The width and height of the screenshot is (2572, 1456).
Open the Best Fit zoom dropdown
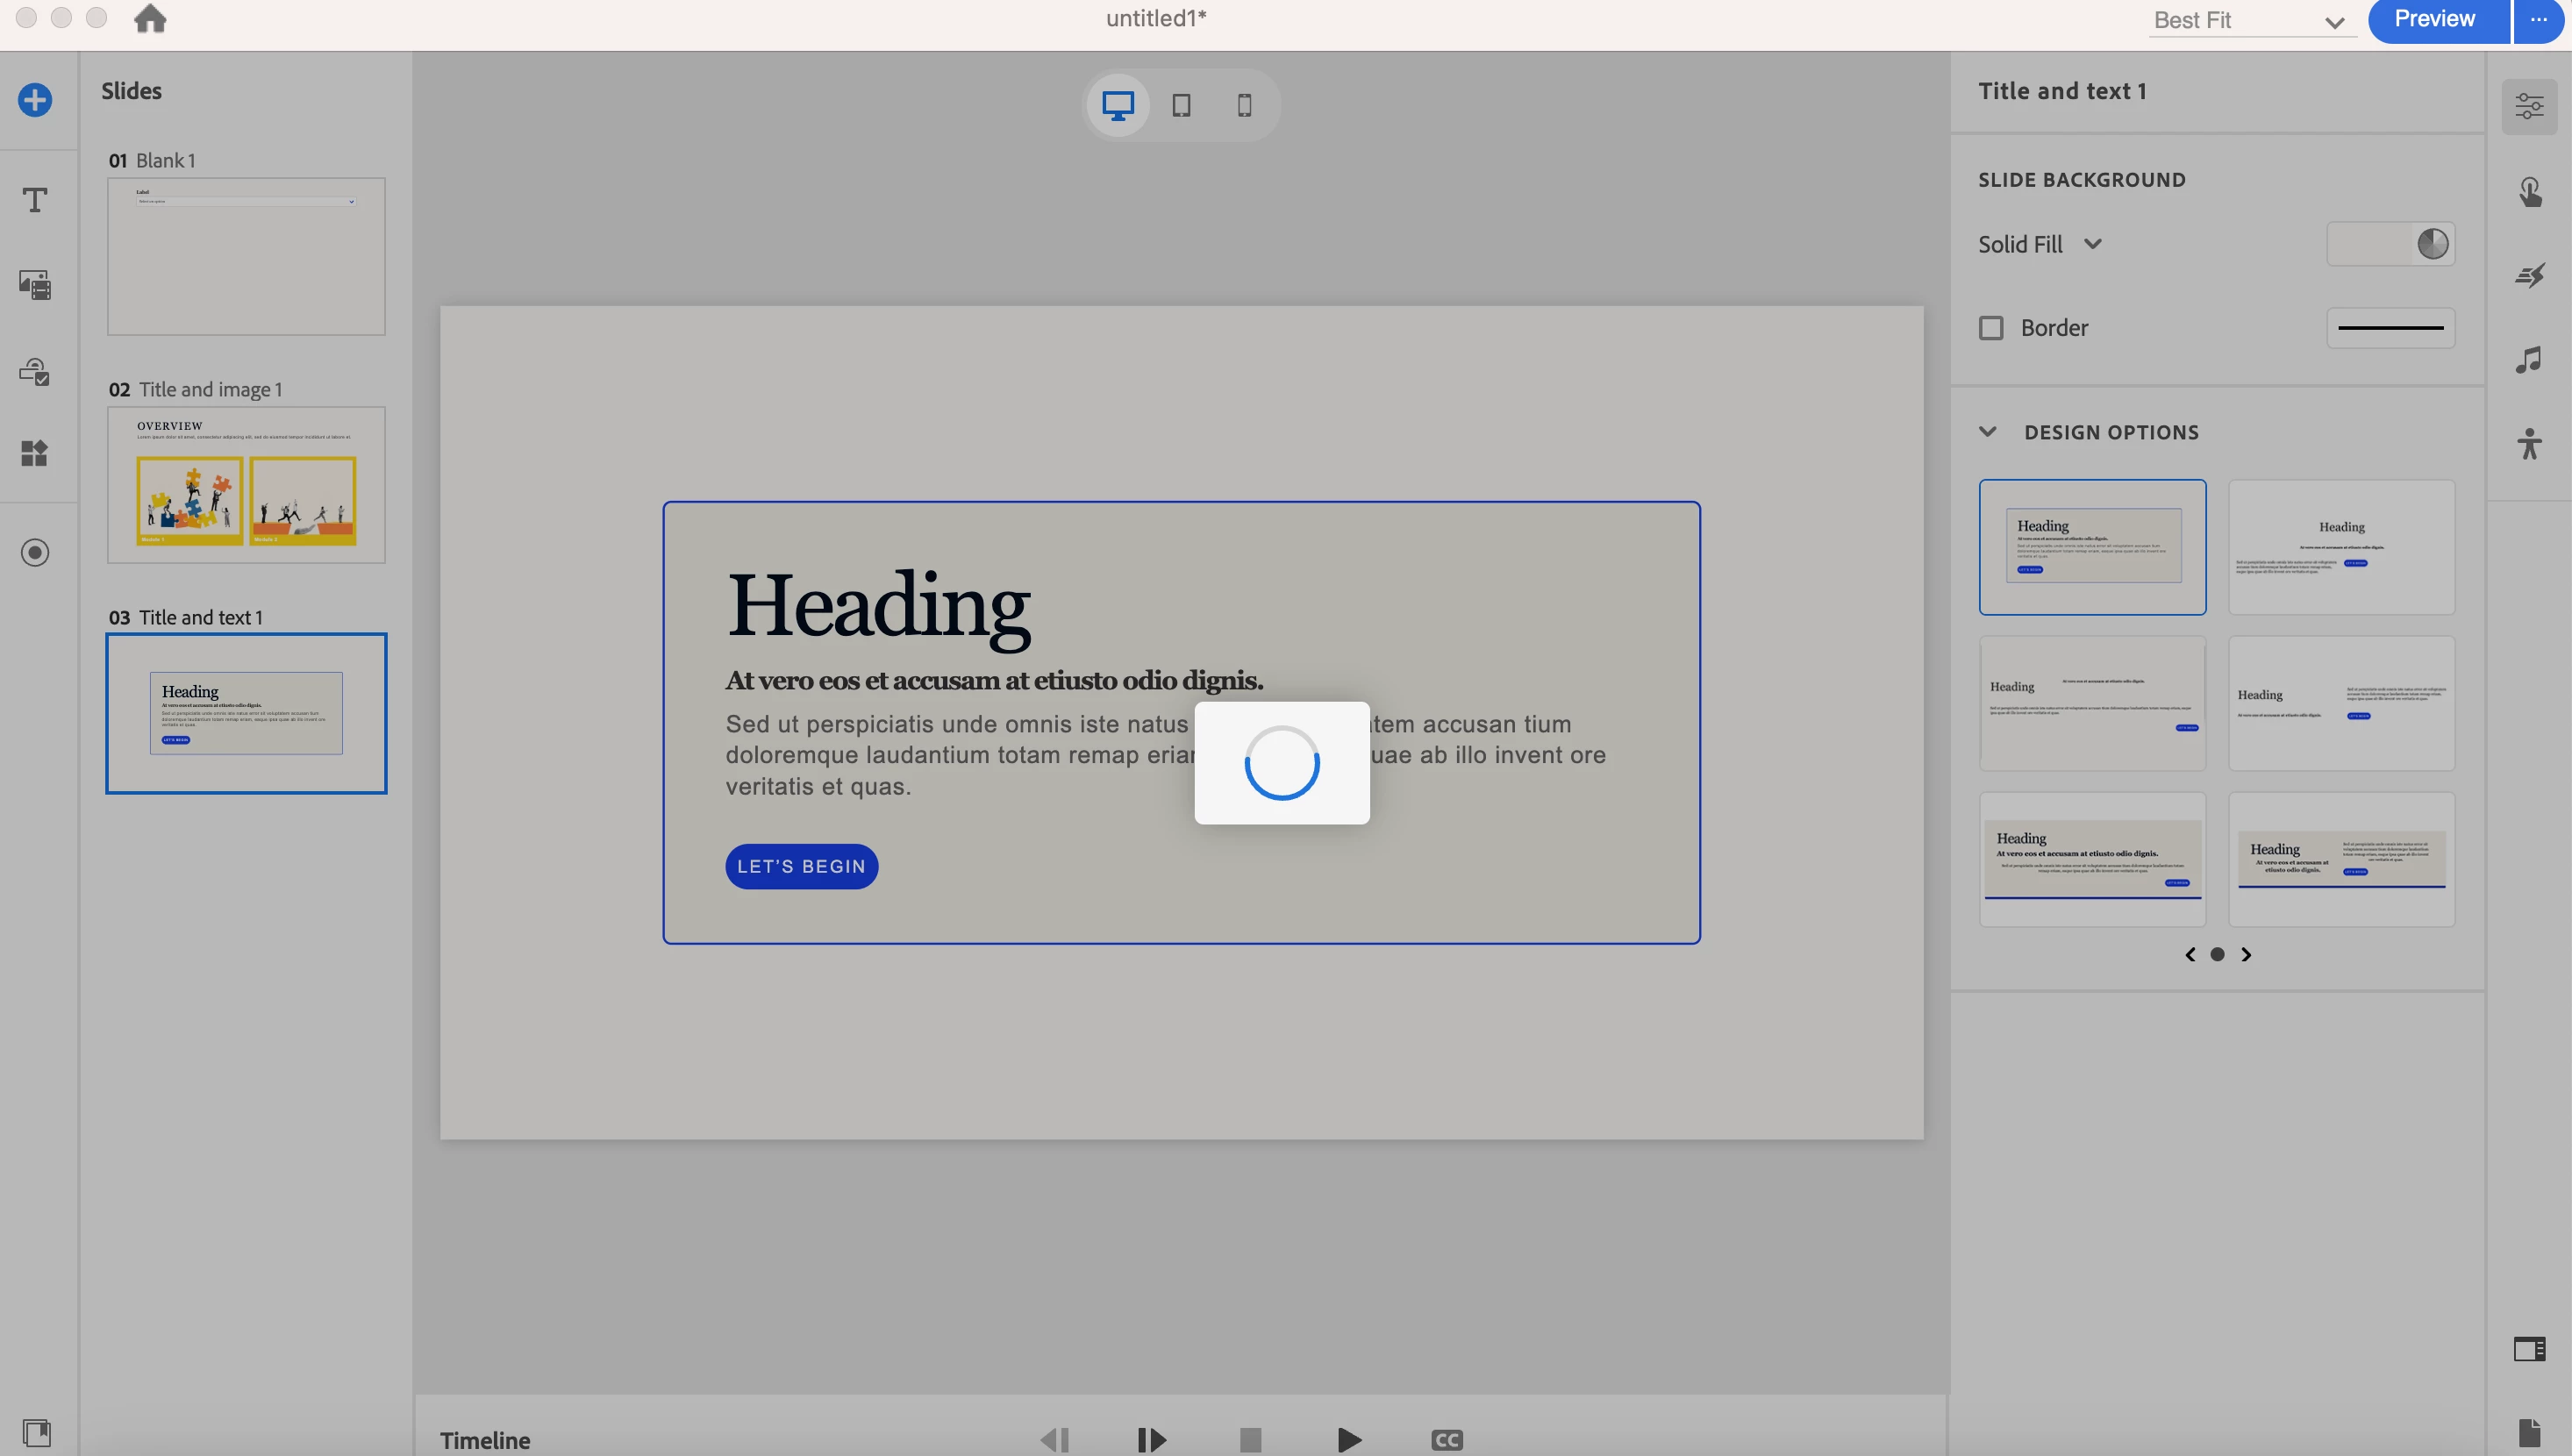point(2250,21)
